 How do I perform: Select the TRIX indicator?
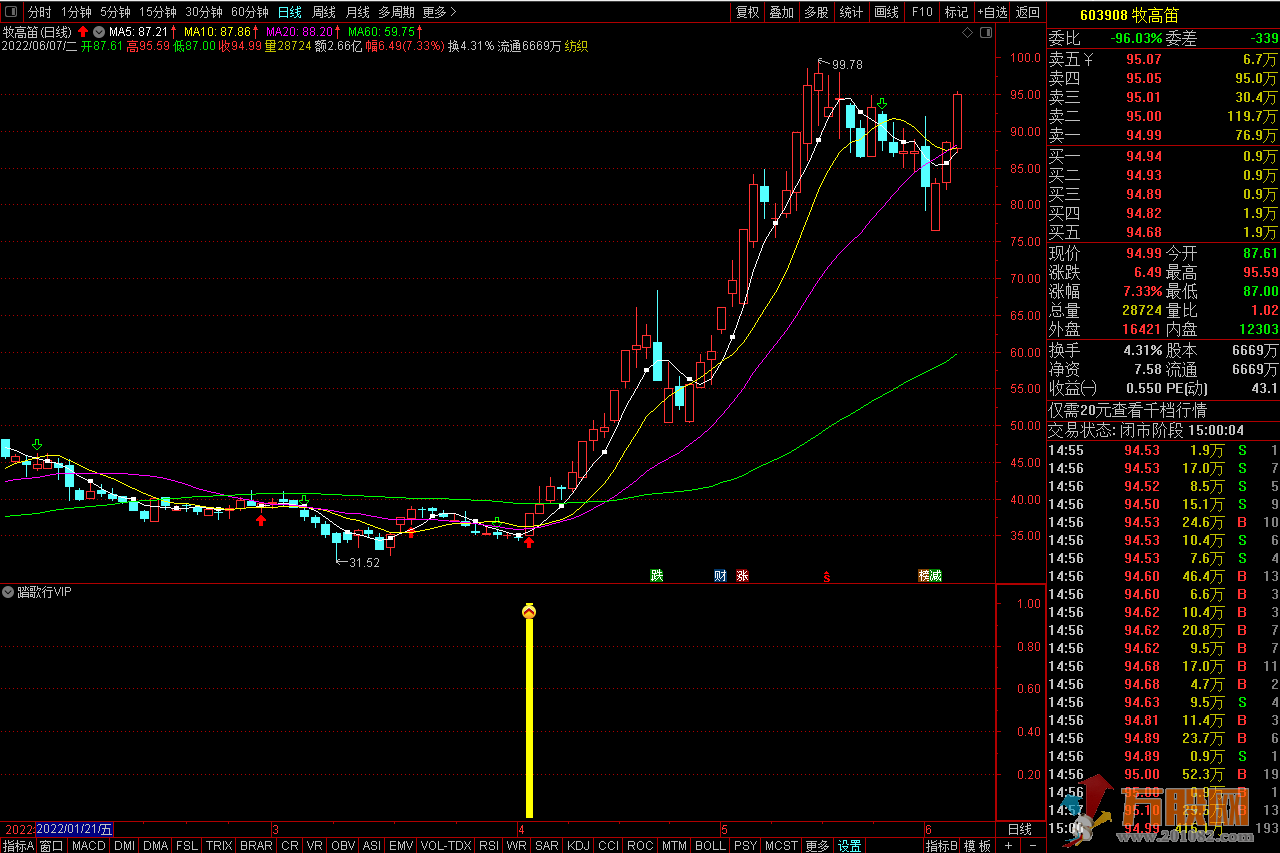pos(219,845)
